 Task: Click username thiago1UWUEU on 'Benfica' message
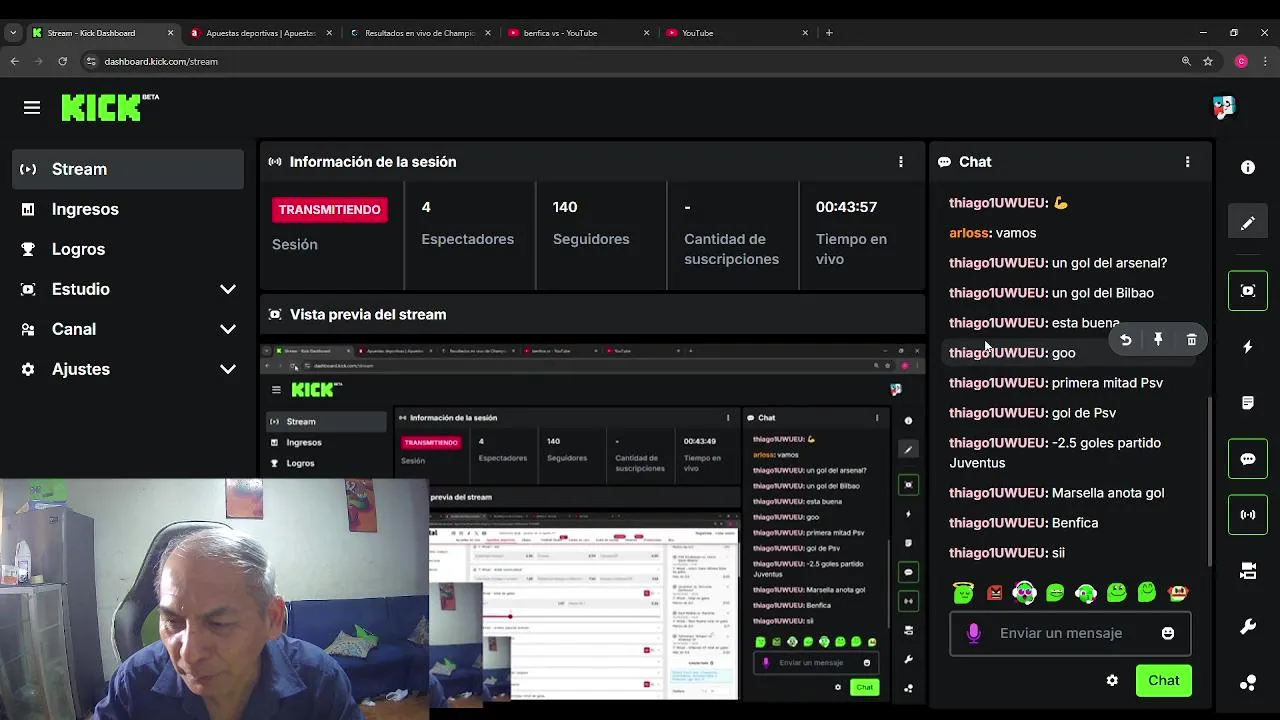998,523
